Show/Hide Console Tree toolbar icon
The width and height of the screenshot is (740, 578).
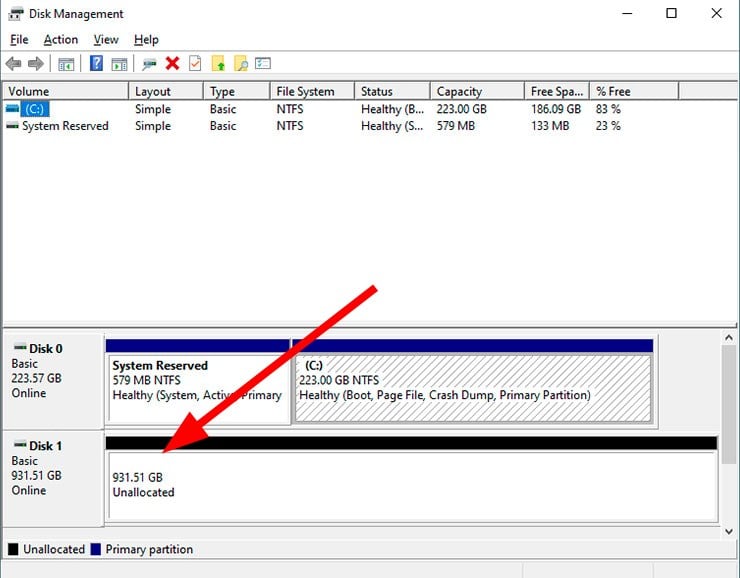[66, 64]
